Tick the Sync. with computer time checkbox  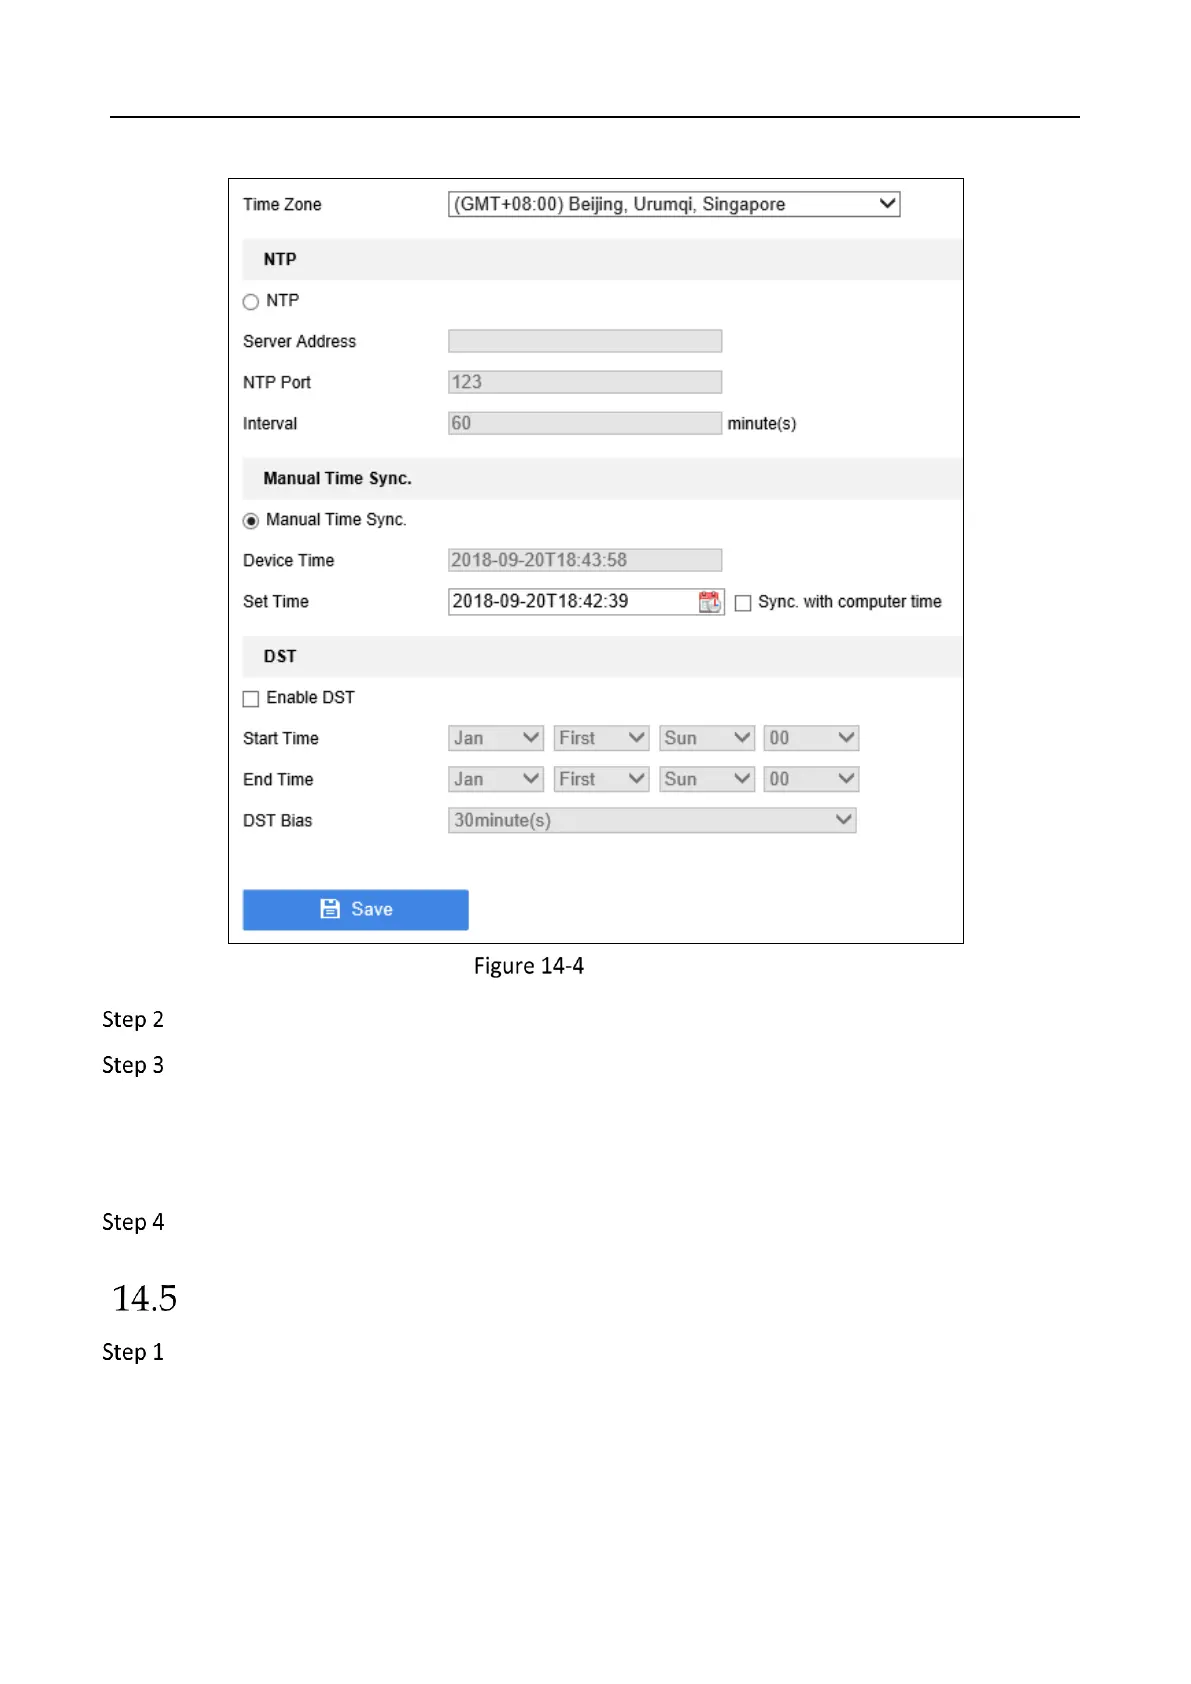pos(743,603)
